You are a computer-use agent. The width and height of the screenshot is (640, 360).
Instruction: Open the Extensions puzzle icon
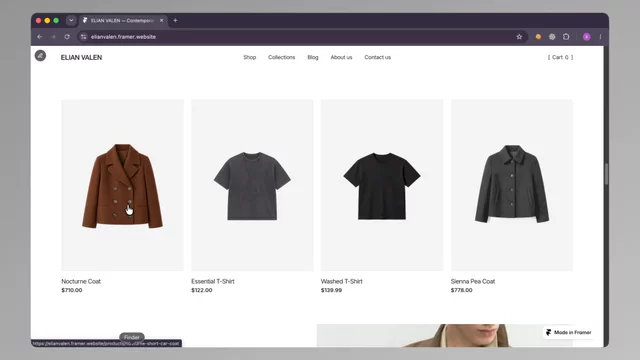tap(566, 37)
